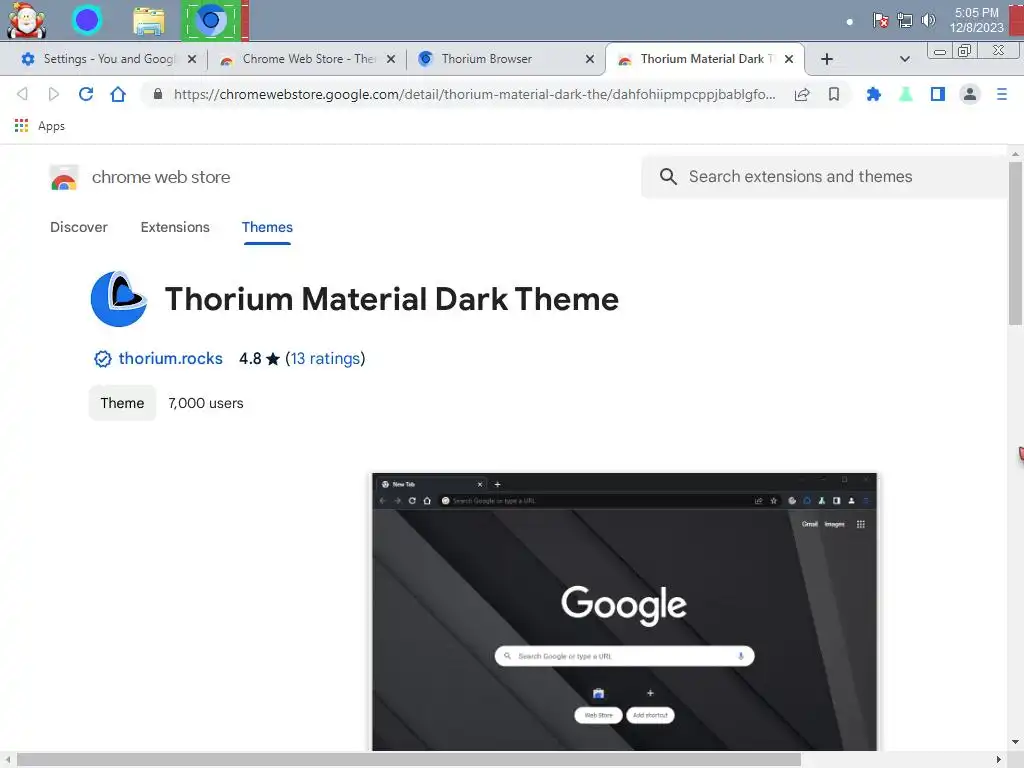The width and height of the screenshot is (1024, 768).
Task: Click the purple circle taskbar icon
Action: pos(86,20)
